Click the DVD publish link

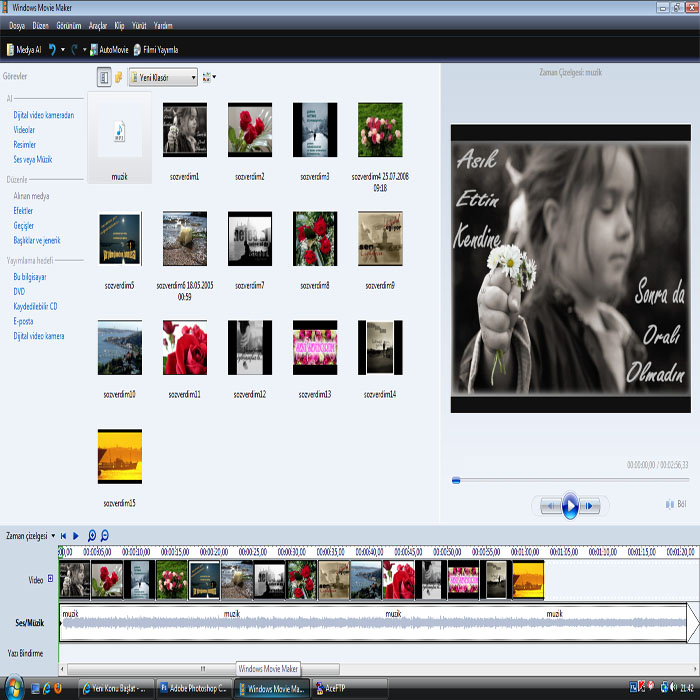(19, 292)
